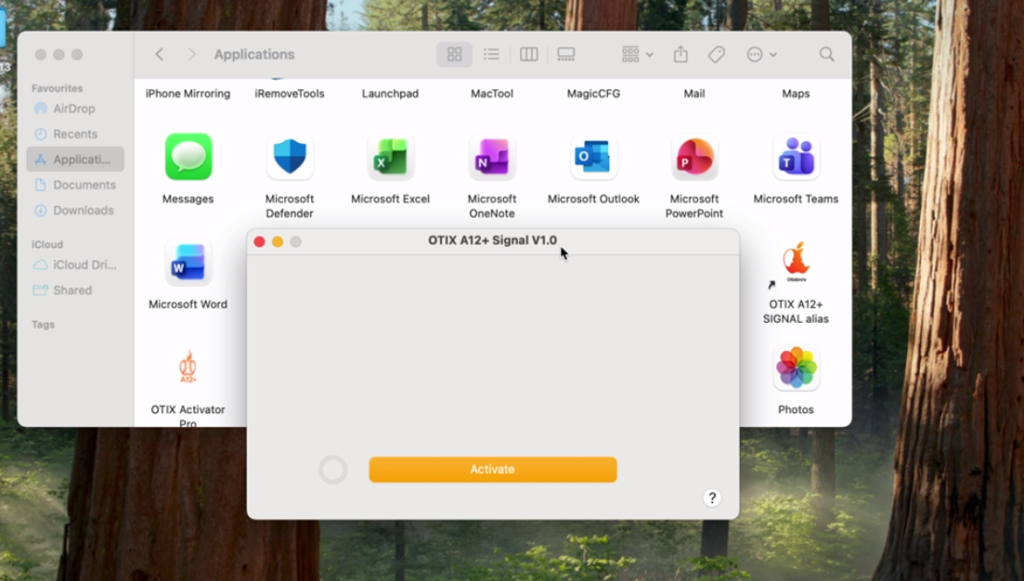Switch Finder to column view
Image resolution: width=1024 pixels, height=581 pixels.
[x=529, y=54]
